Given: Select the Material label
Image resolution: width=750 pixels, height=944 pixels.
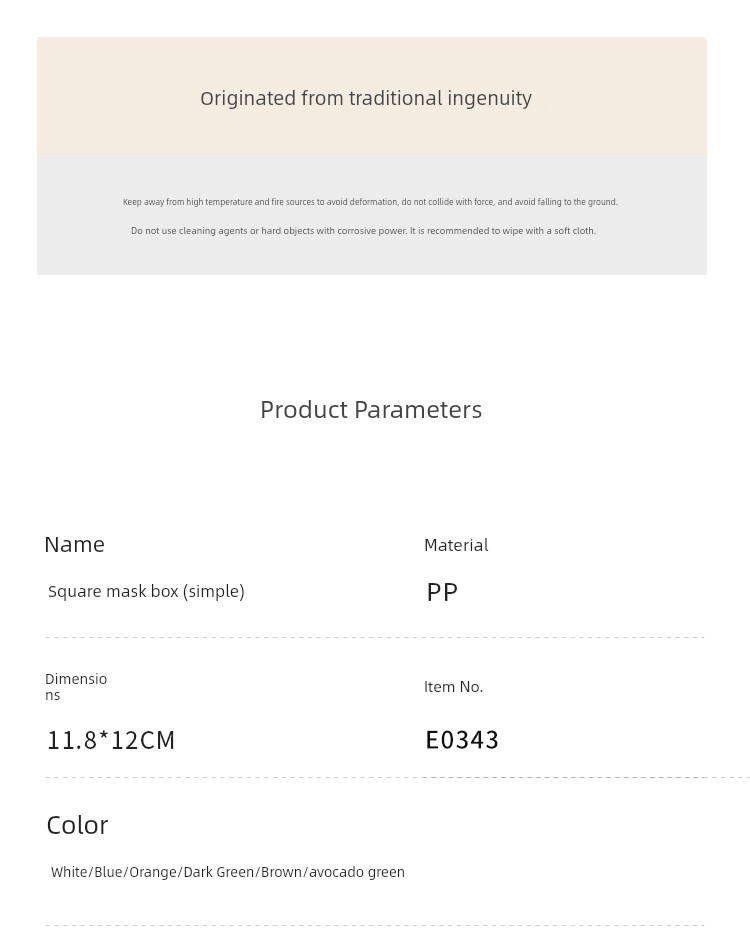Looking at the screenshot, I should (456, 545).
